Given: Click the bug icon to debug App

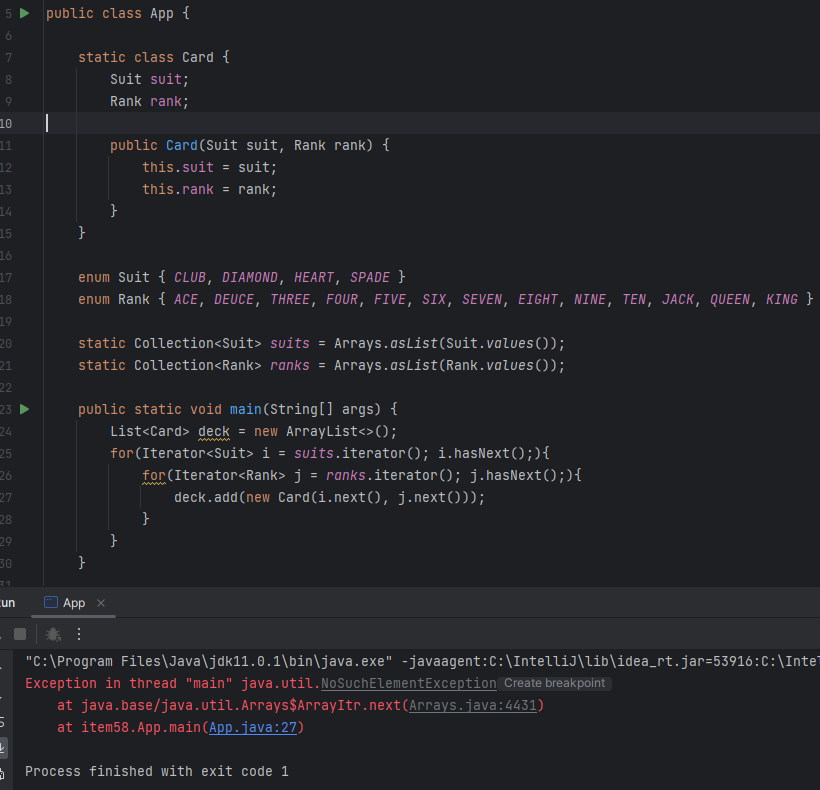Looking at the screenshot, I should point(53,634).
